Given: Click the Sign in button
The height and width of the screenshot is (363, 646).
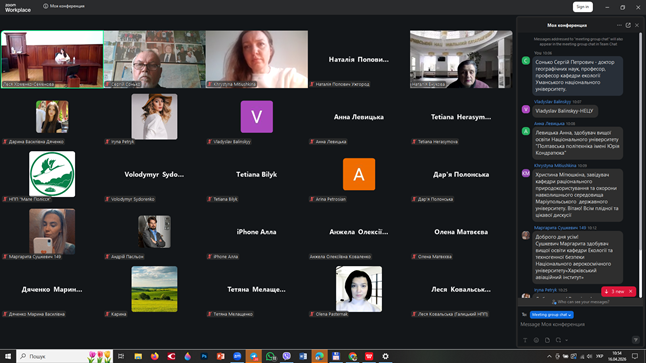Looking at the screenshot, I should tap(583, 7).
